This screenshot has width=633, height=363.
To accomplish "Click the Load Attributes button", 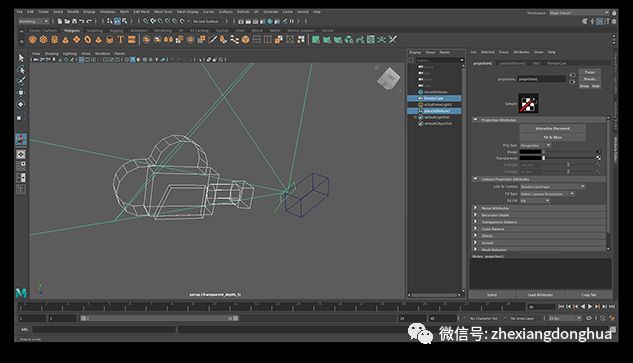I will coord(540,295).
